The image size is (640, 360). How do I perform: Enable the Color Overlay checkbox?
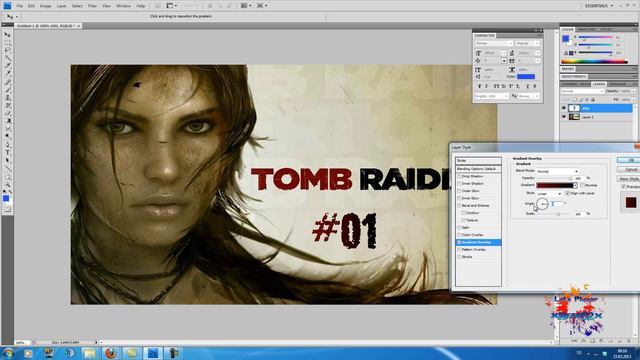pyautogui.click(x=459, y=235)
